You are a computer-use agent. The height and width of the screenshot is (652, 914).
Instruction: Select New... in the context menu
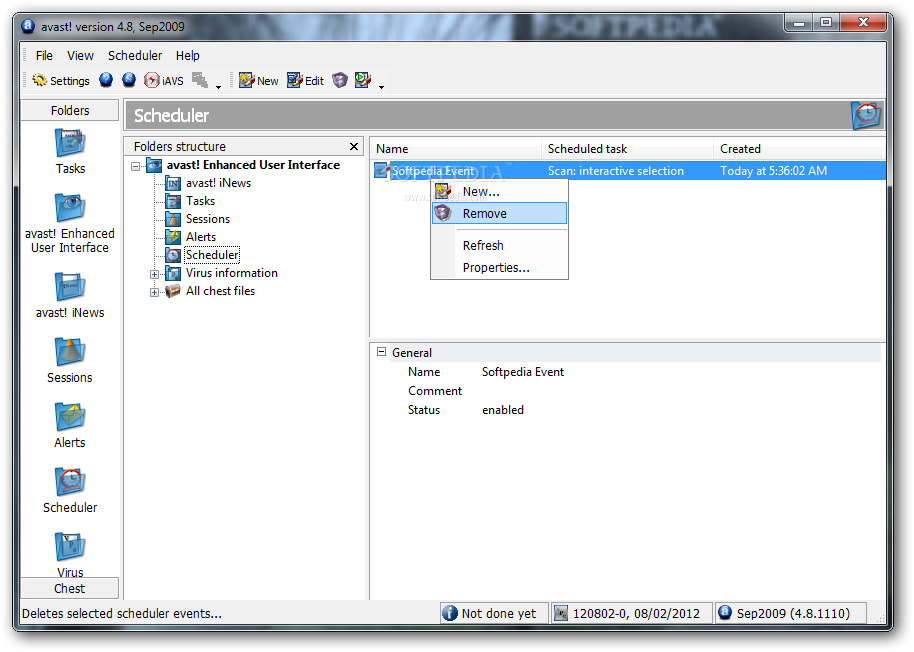click(499, 191)
